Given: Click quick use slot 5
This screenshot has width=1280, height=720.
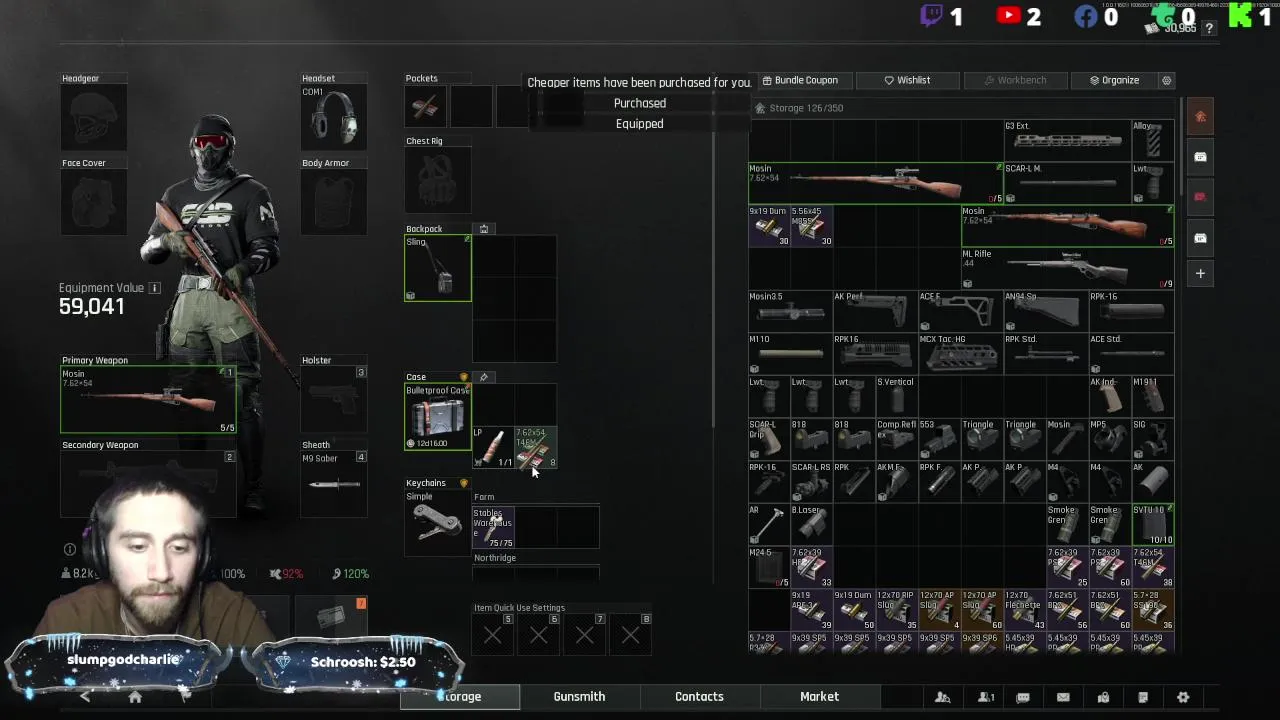Looking at the screenshot, I should click(493, 633).
